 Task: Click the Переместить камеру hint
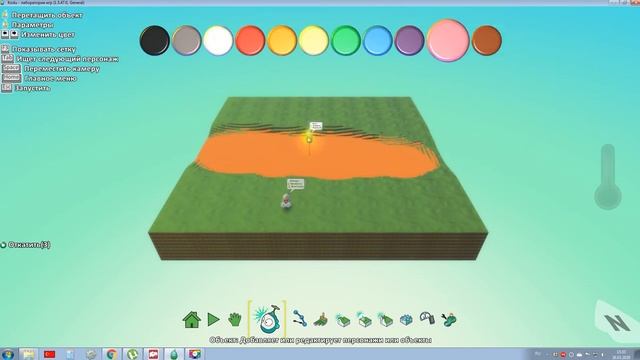coord(62,69)
